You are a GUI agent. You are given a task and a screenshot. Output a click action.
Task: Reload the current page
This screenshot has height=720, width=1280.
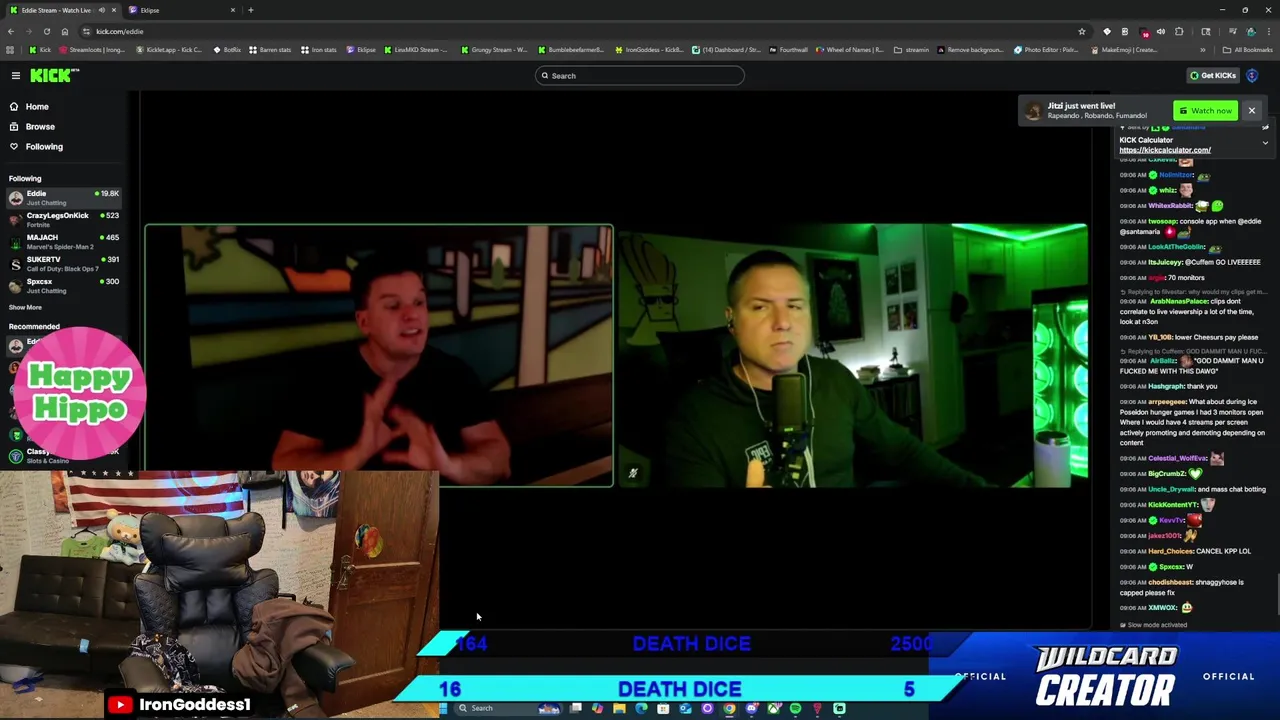pos(46,31)
